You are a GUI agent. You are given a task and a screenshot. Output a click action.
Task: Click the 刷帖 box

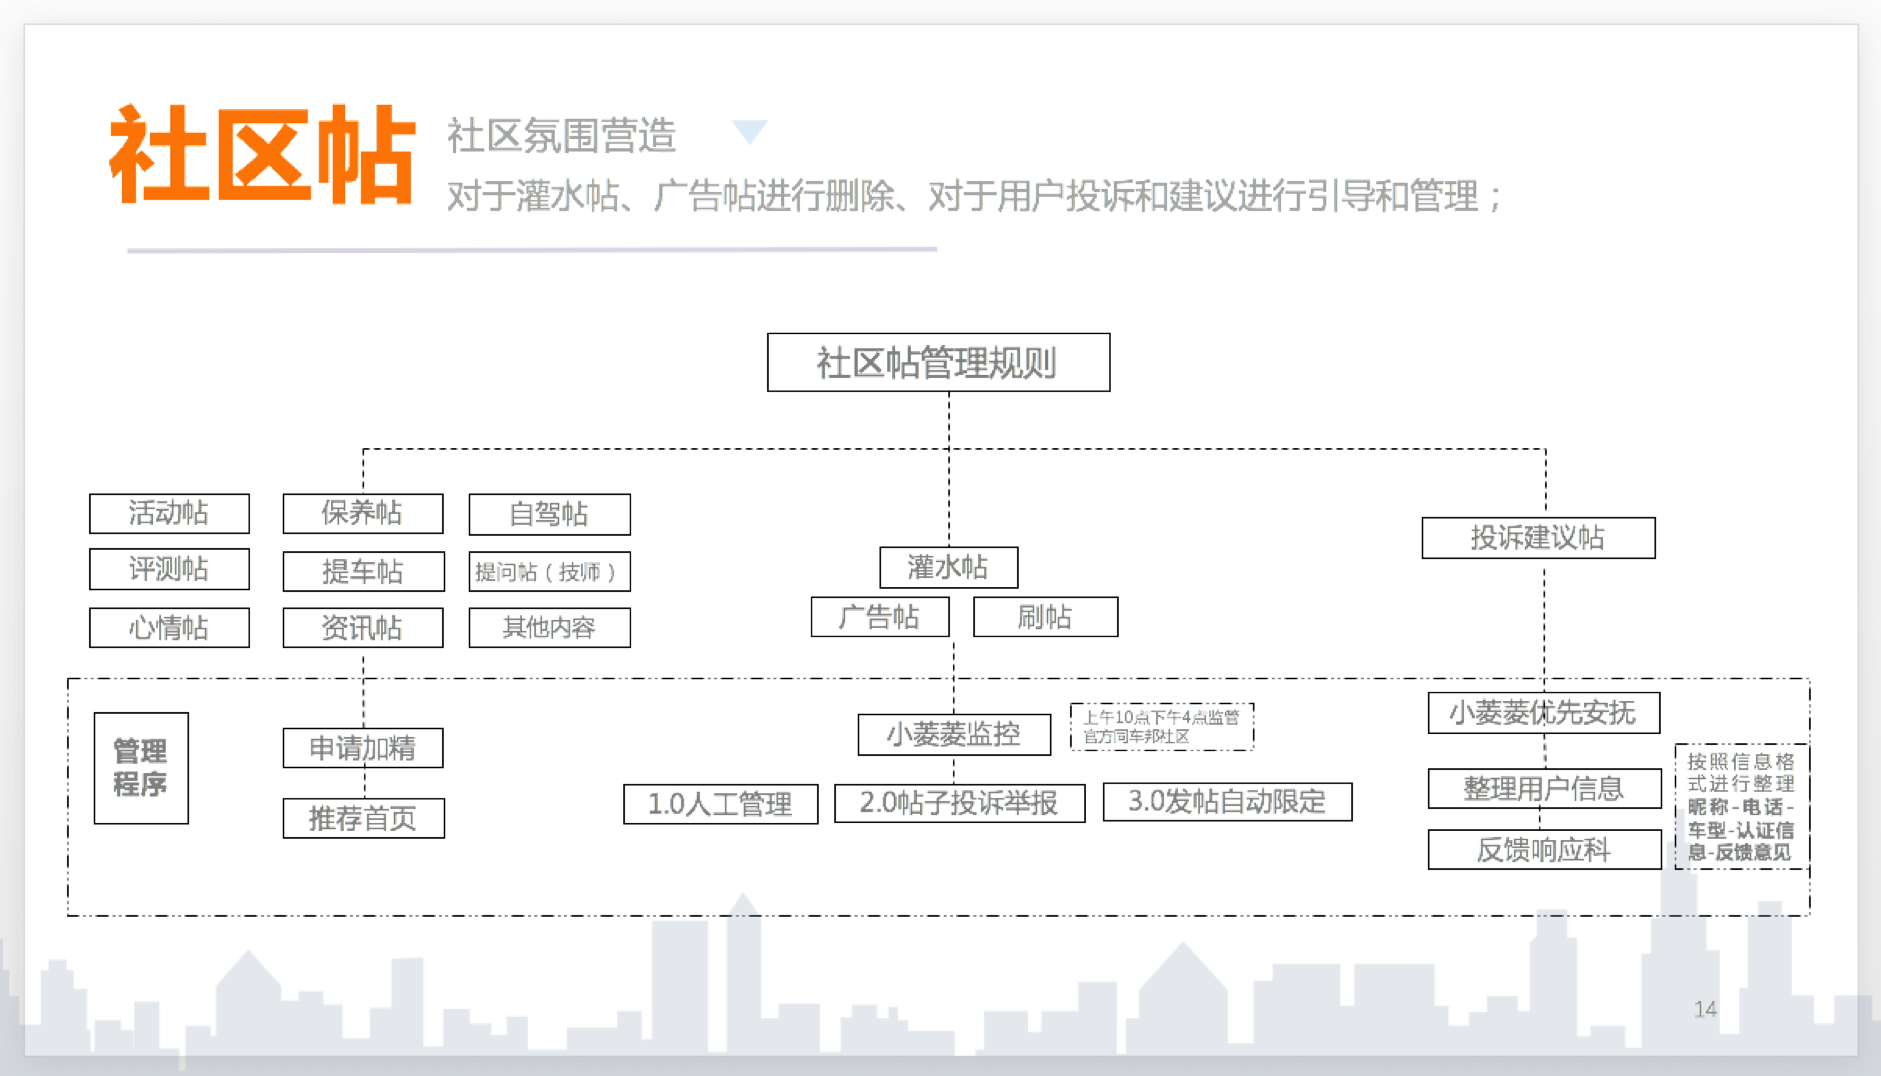pyautogui.click(x=1045, y=617)
